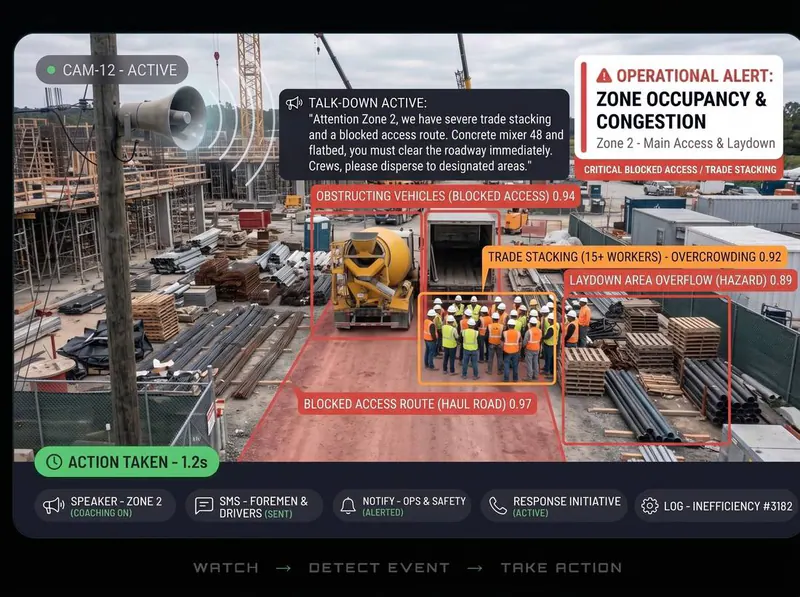The width and height of the screenshot is (800, 597).
Task: Click the notification bell icon
Action: click(348, 506)
